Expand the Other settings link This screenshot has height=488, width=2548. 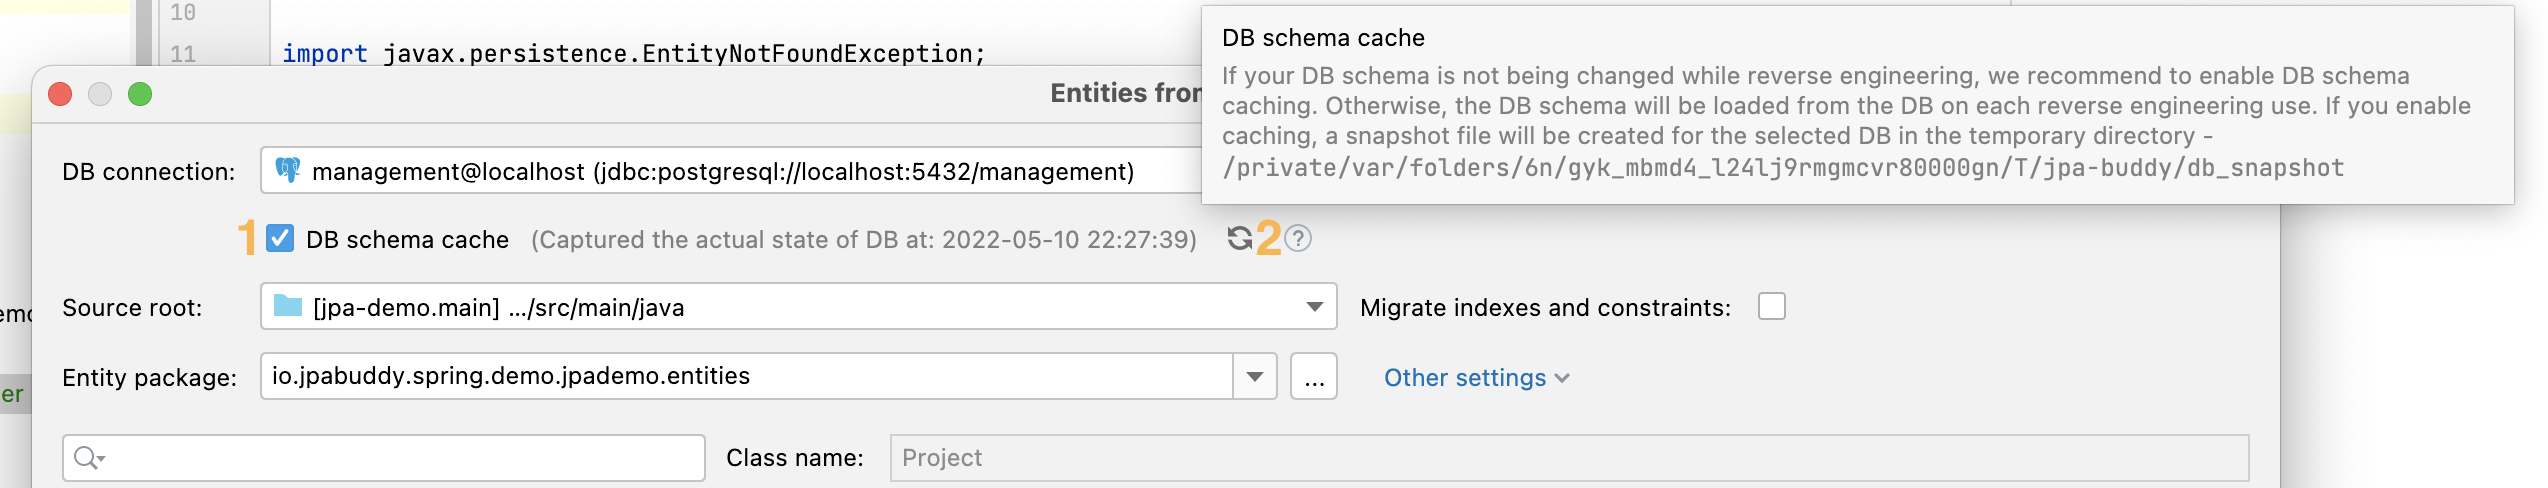point(1476,378)
